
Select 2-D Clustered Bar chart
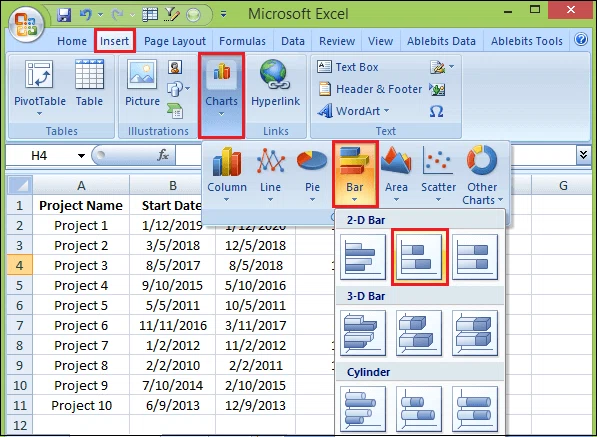click(363, 257)
